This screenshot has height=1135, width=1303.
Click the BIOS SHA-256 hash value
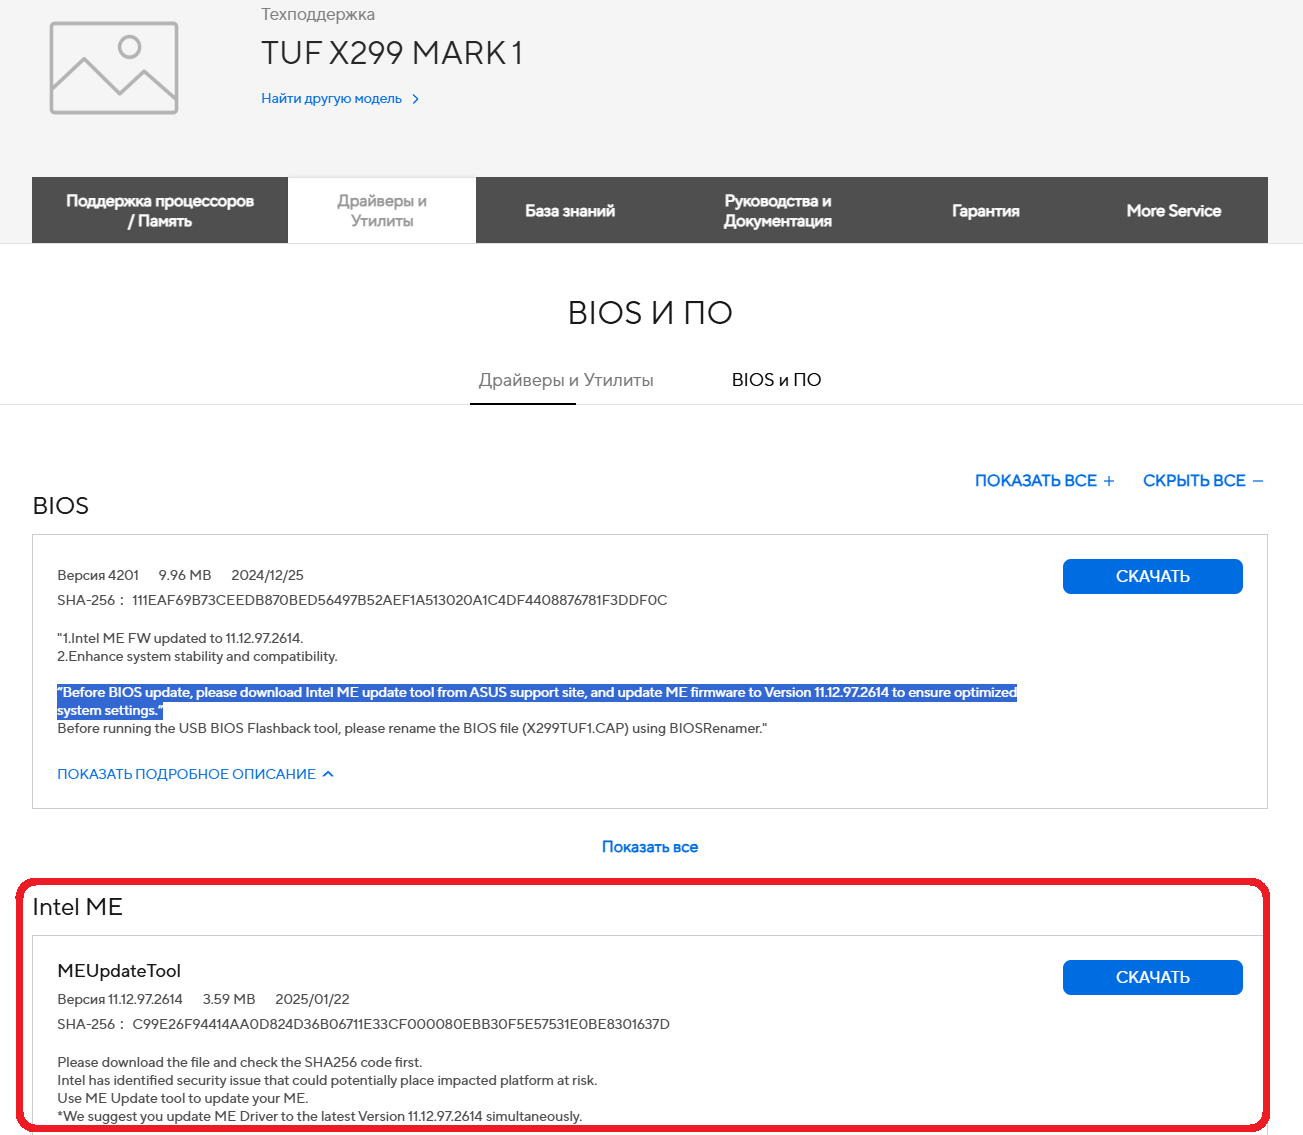[x=399, y=600]
